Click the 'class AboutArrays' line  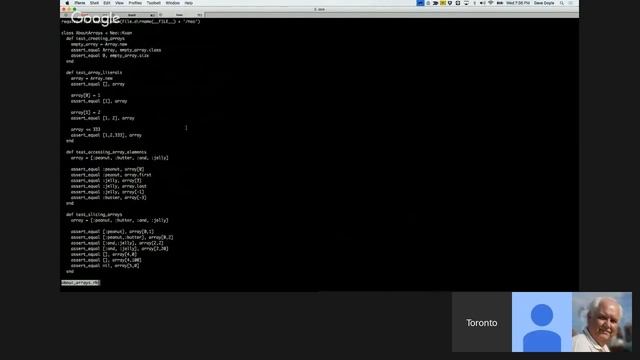(x=97, y=33)
